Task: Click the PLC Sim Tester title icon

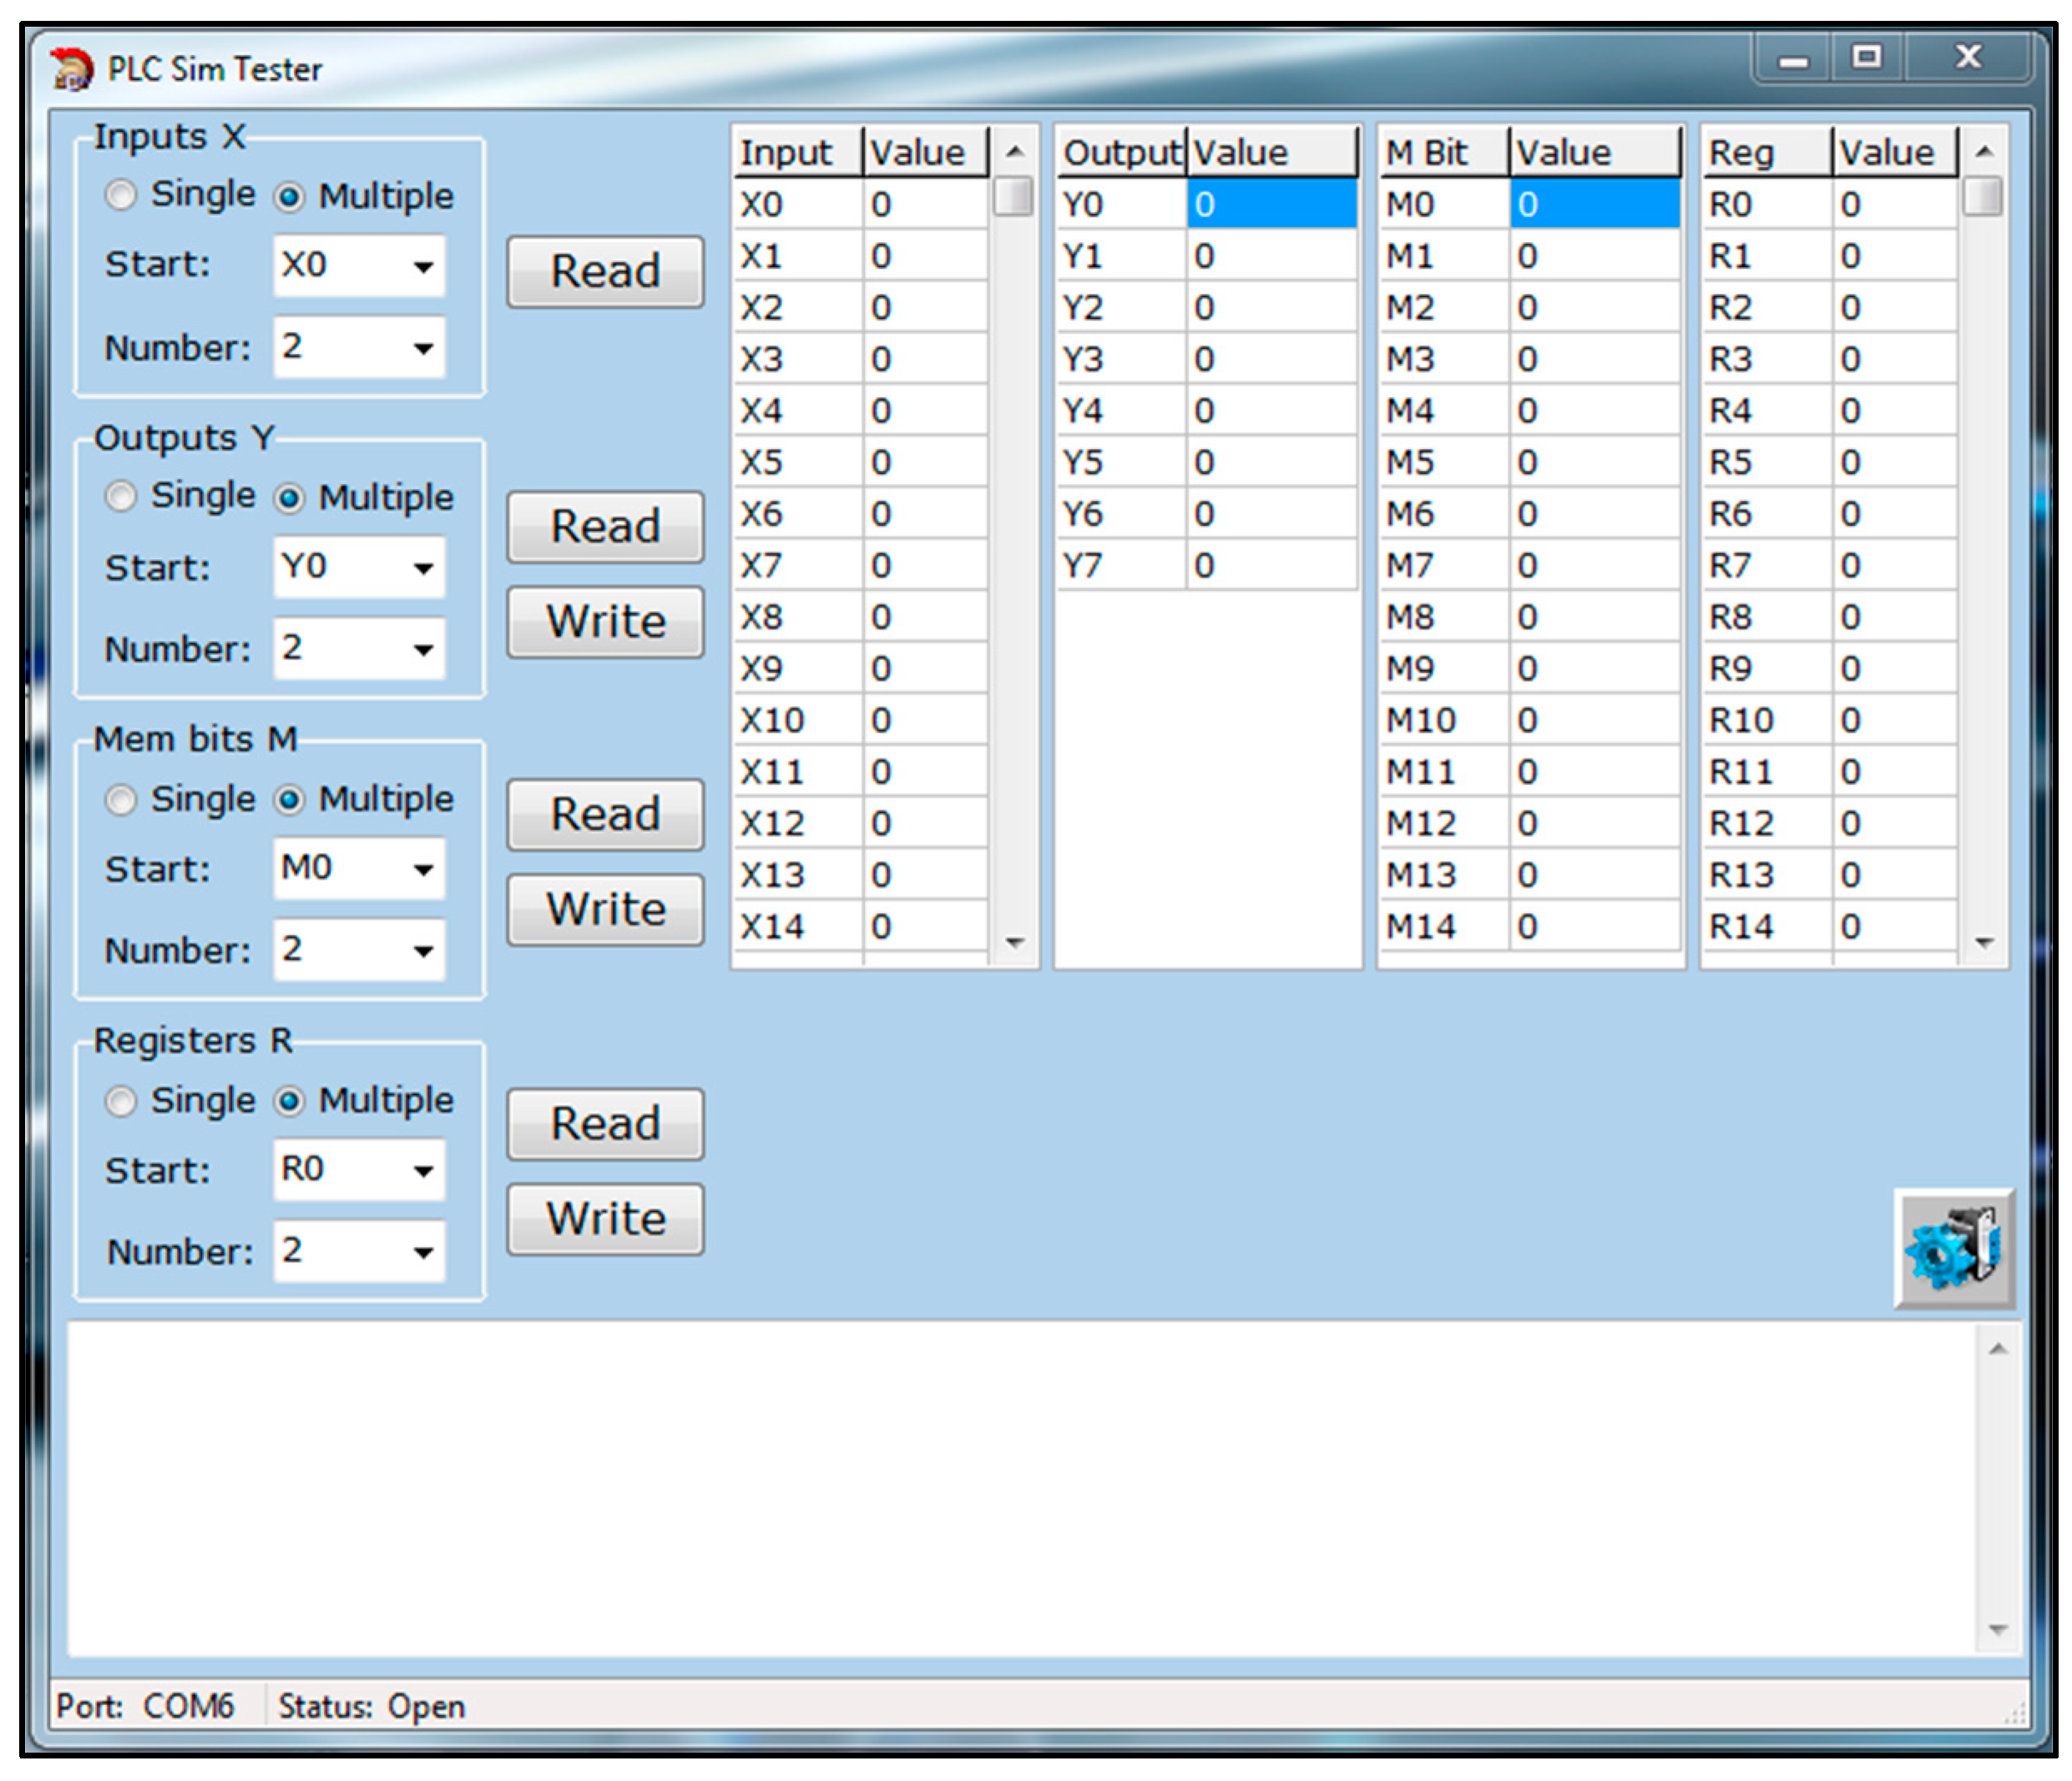Action: tap(71, 69)
